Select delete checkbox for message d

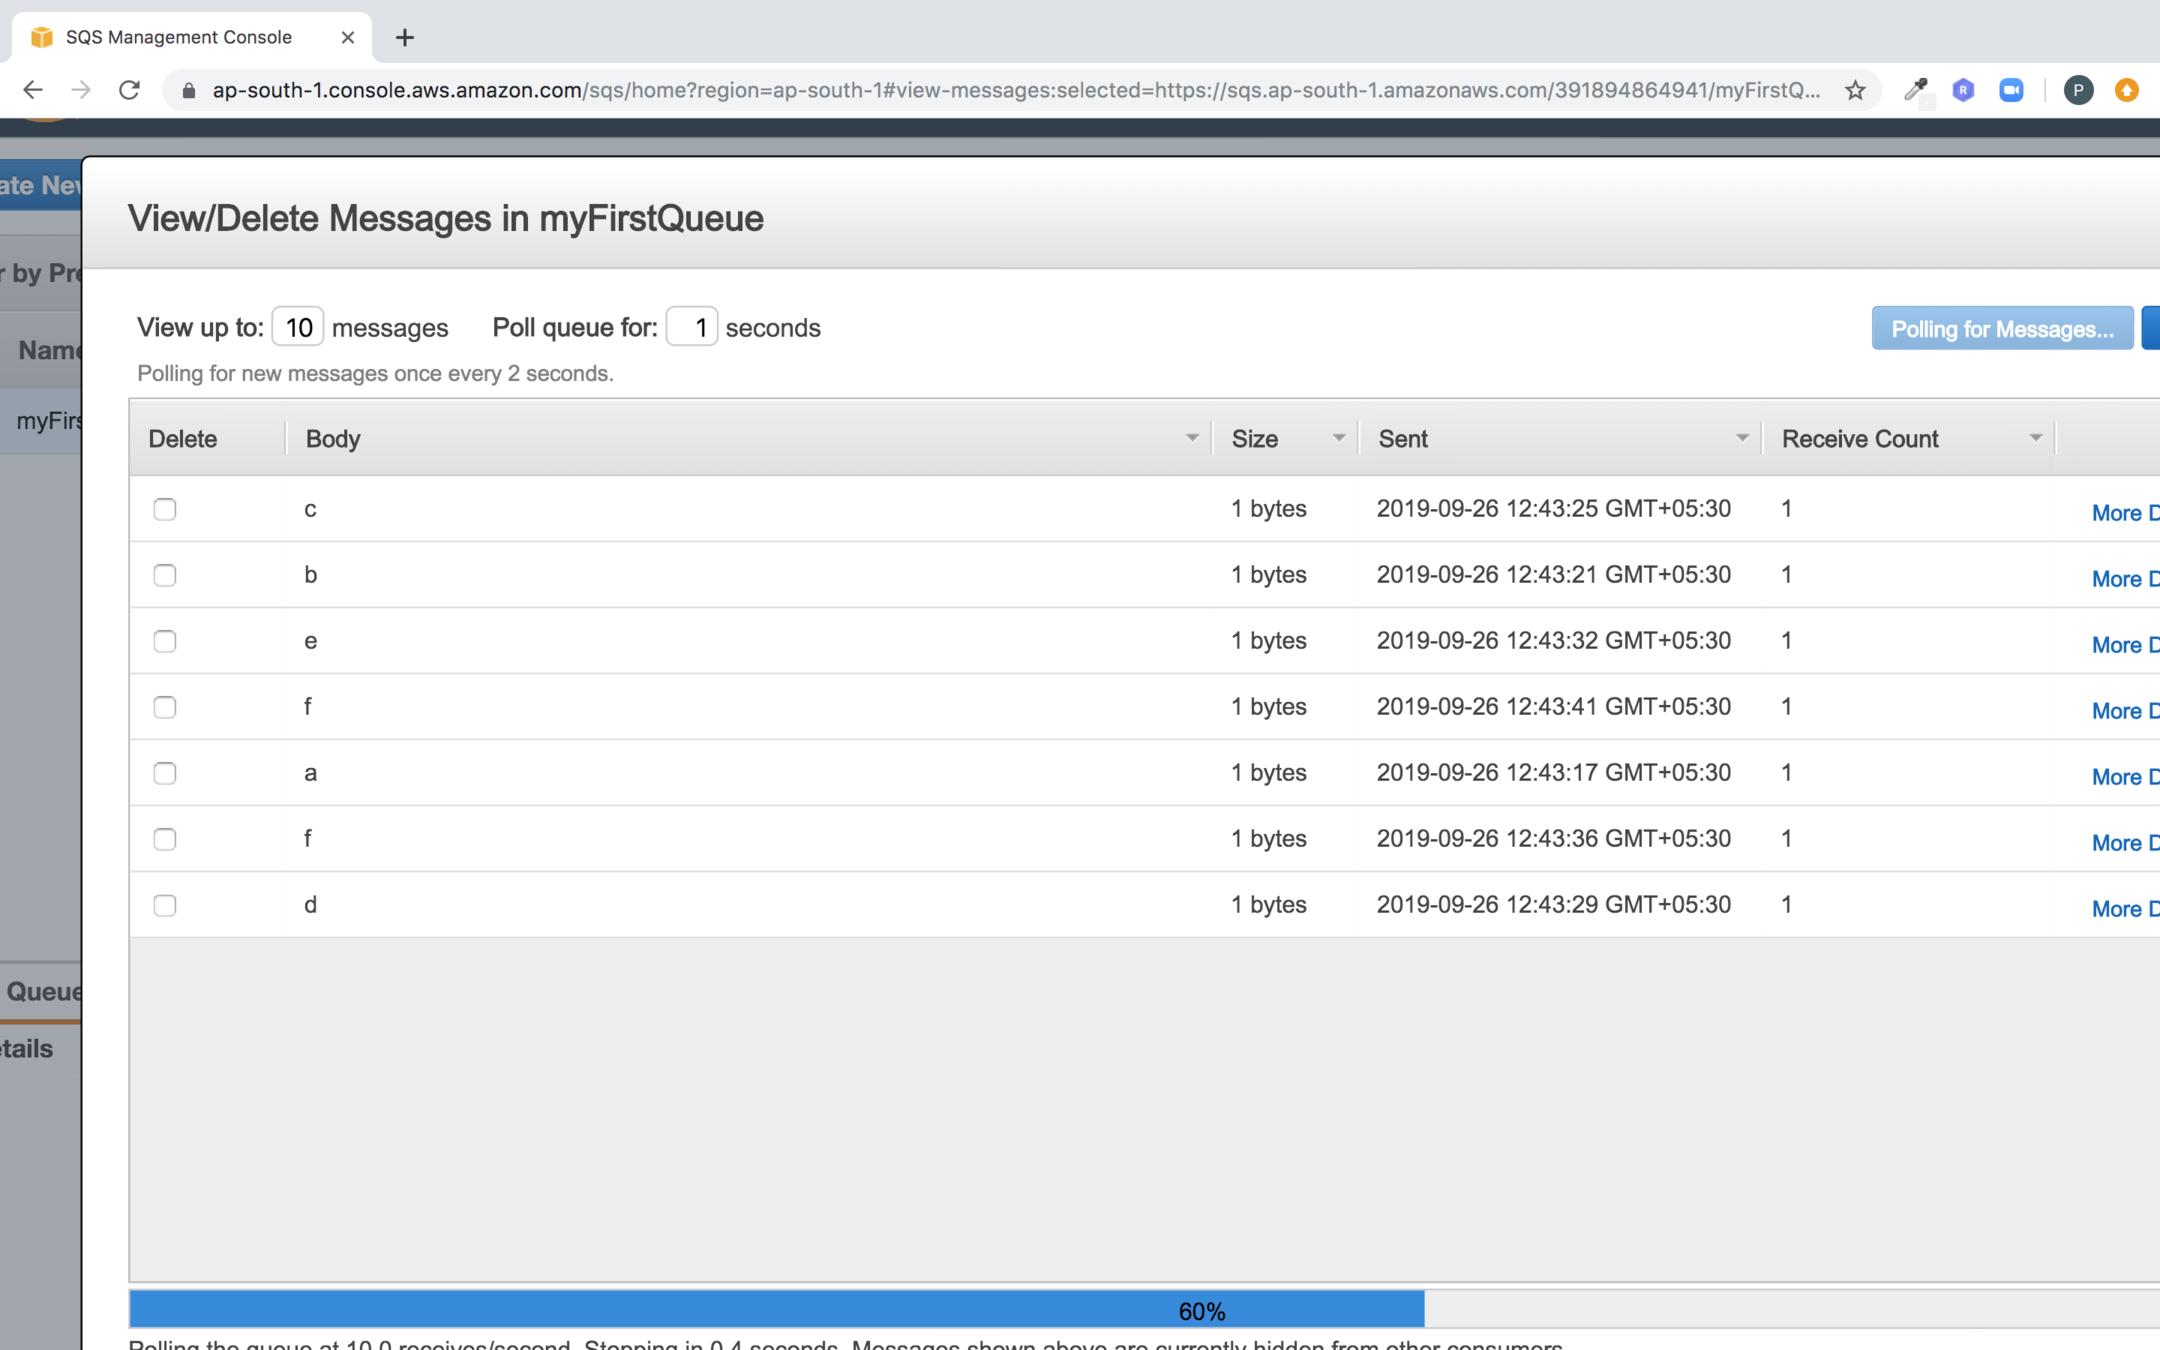tap(165, 905)
